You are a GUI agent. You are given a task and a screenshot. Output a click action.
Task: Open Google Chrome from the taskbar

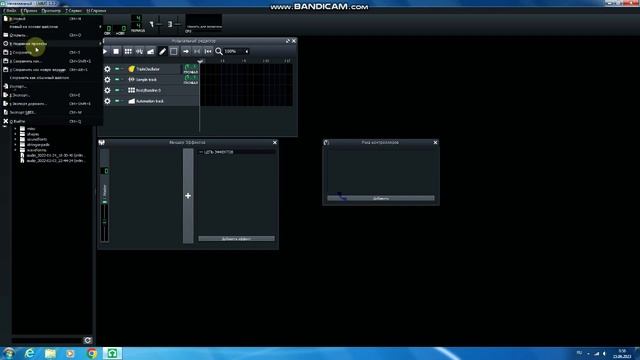click(x=92, y=353)
